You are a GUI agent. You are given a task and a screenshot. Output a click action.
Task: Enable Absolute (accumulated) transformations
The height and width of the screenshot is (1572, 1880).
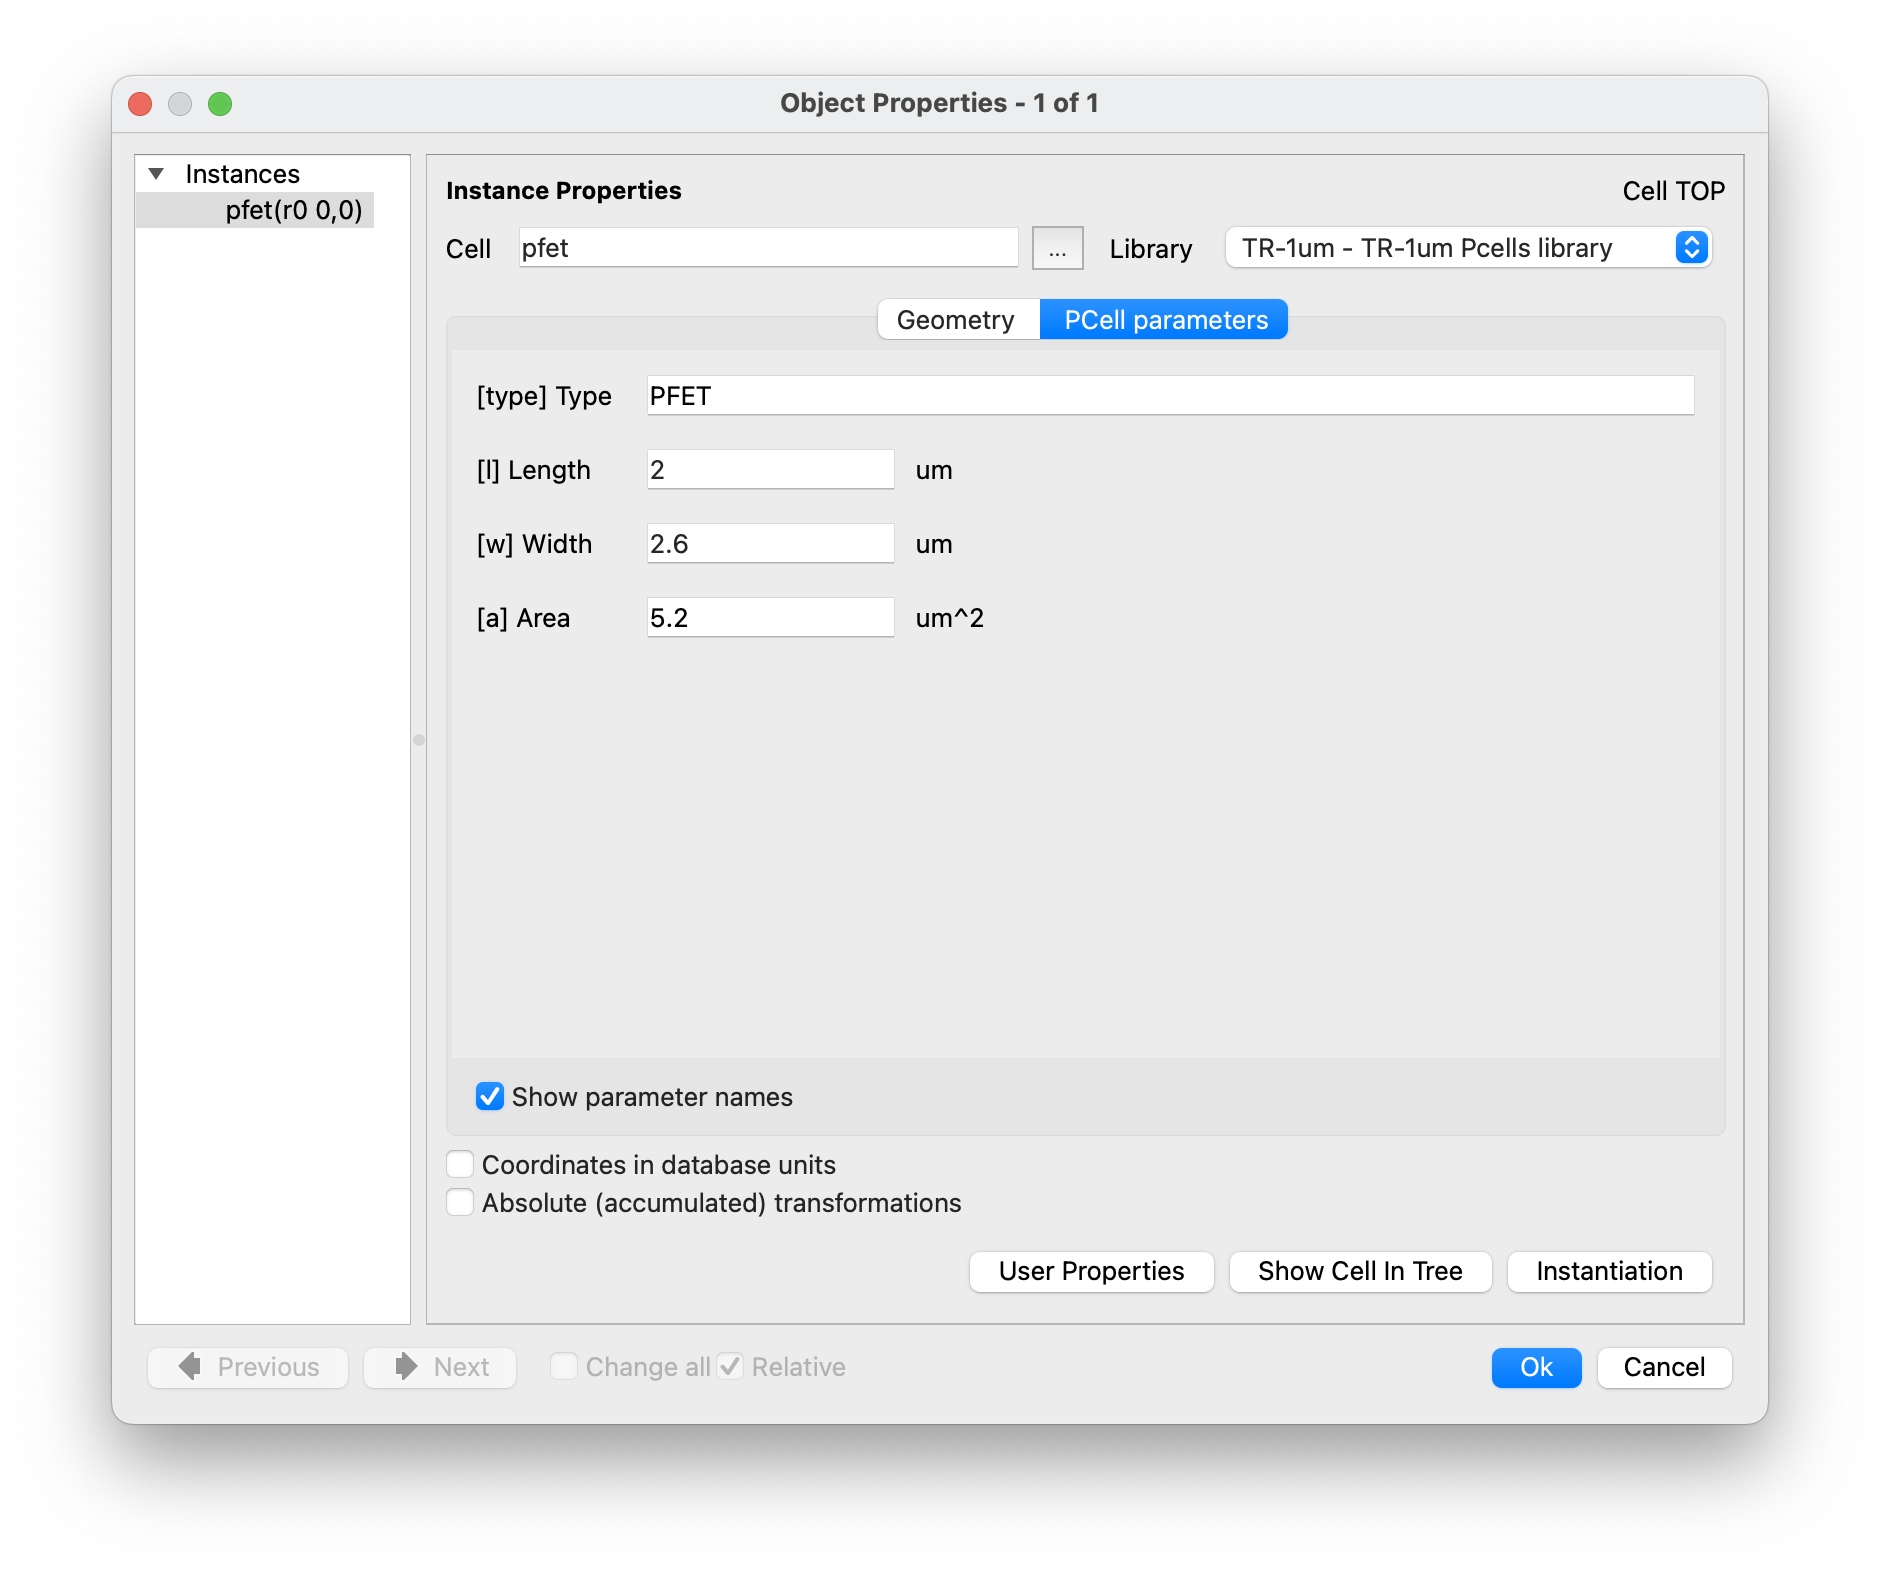460,1203
